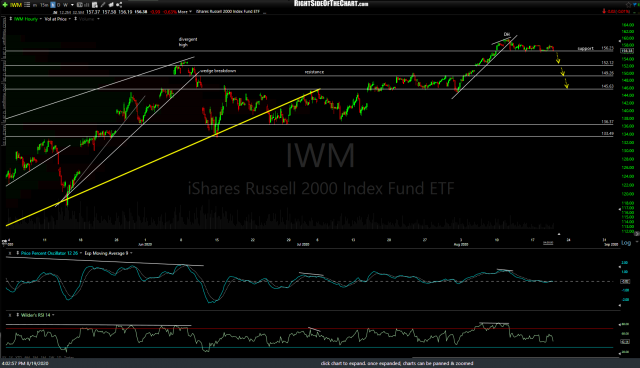Select the D daily timeframe button
Image resolution: width=640 pixels, height=368 pixels.
coord(59,5)
